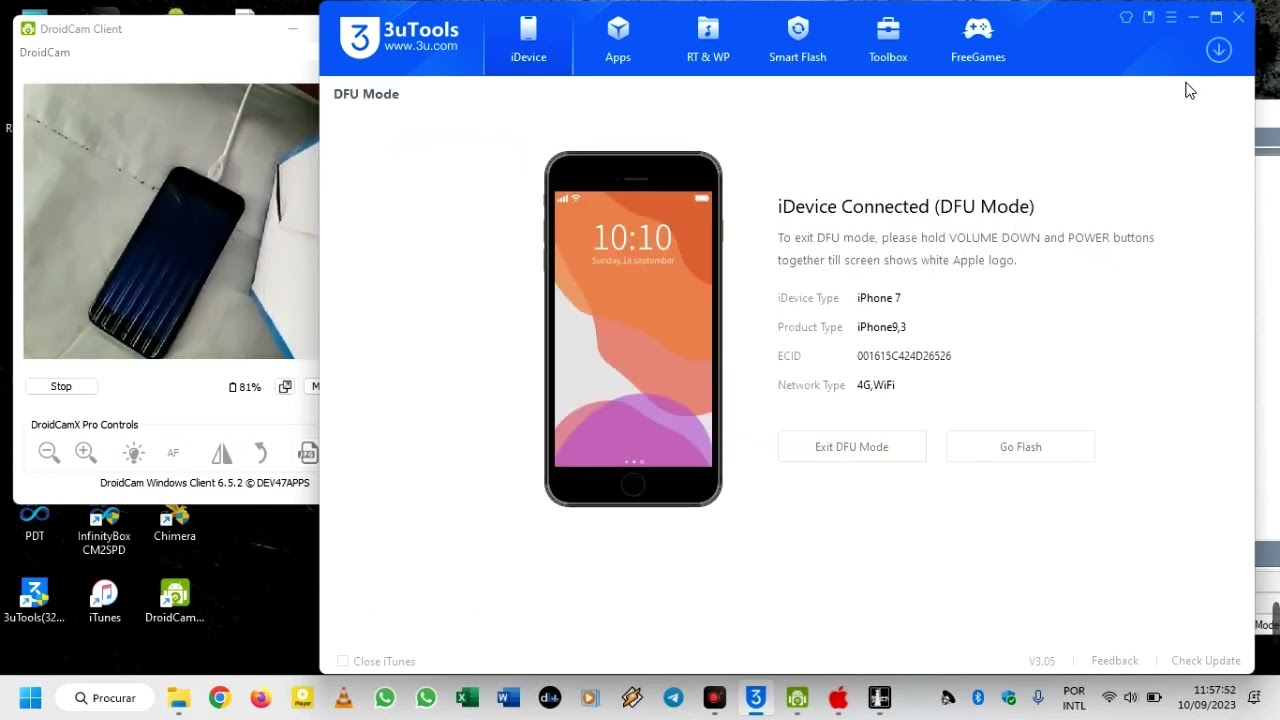Trigger DroidCam AF autofocus

click(173, 453)
